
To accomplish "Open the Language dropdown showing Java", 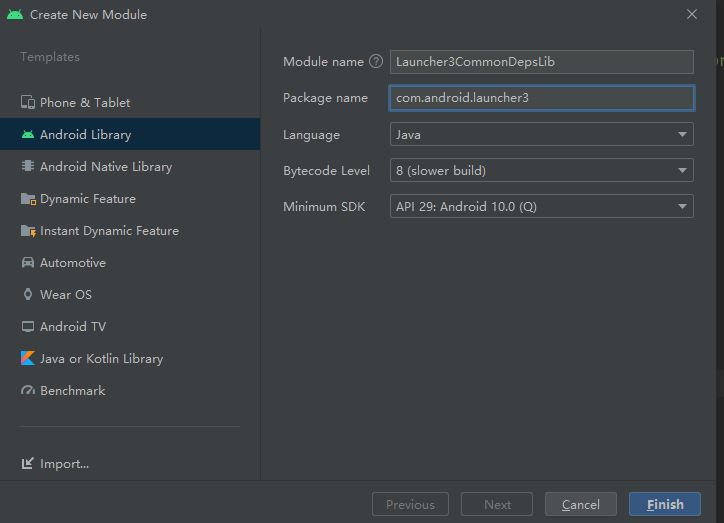I will (x=542, y=134).
